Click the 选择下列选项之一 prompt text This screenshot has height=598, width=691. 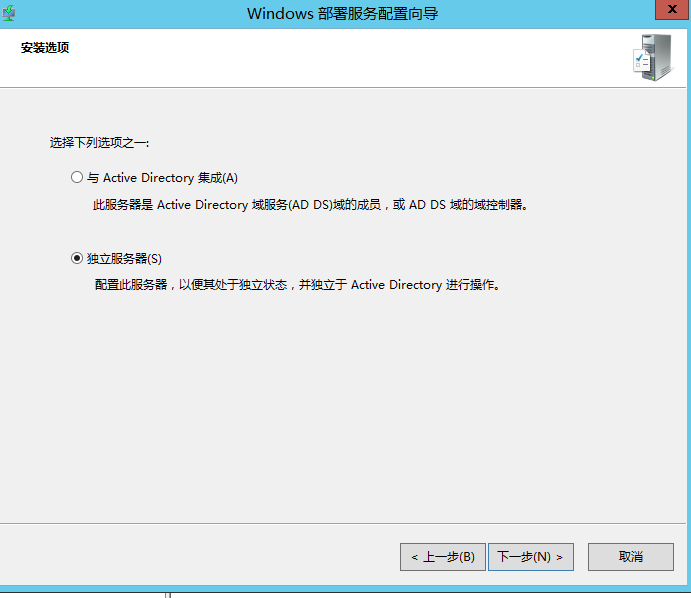[x=99, y=143]
